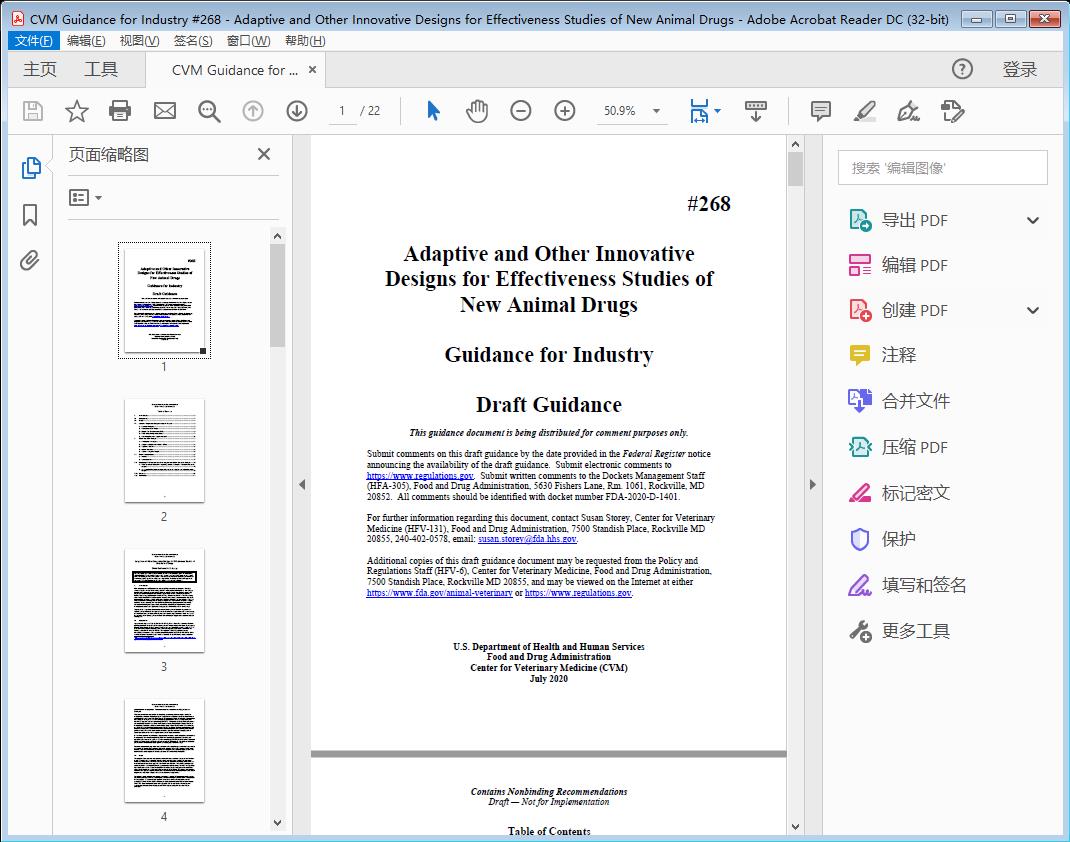
Task: Switch to the selection arrow tool
Action: coord(433,111)
